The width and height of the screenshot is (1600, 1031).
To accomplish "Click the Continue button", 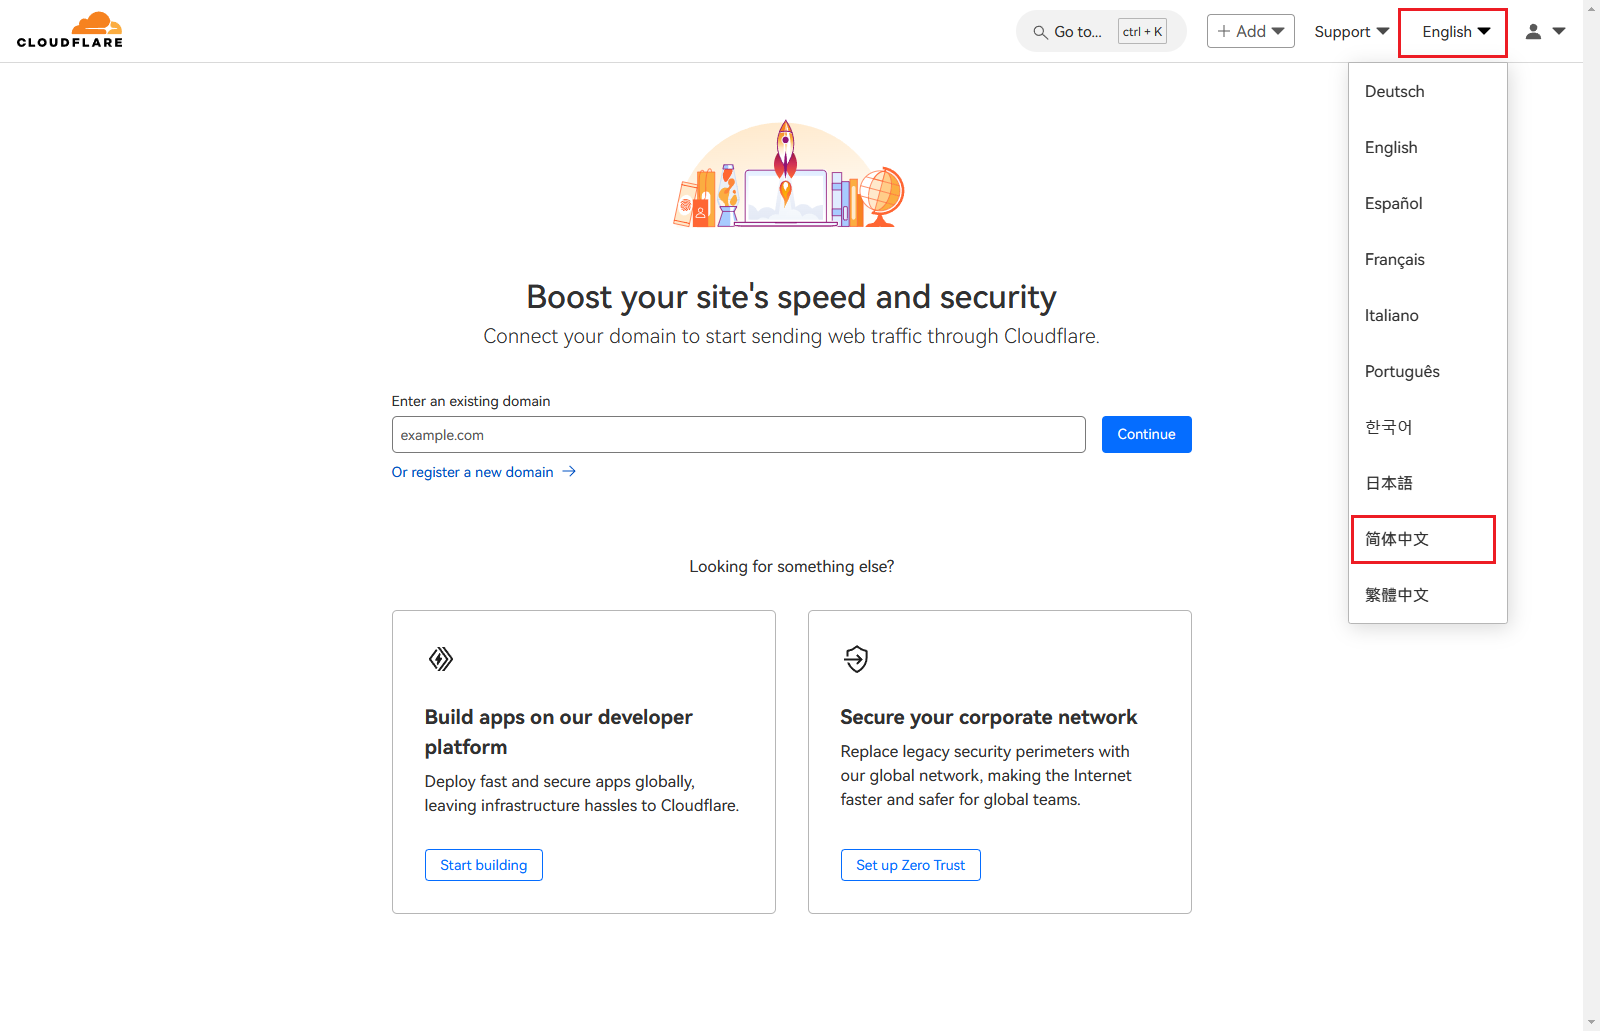I will pyautogui.click(x=1146, y=434).
